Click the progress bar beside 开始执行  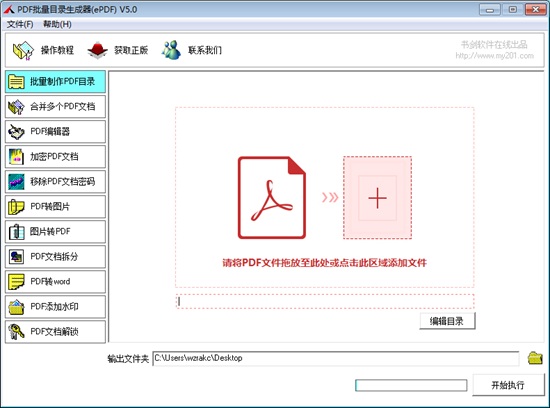click(411, 385)
